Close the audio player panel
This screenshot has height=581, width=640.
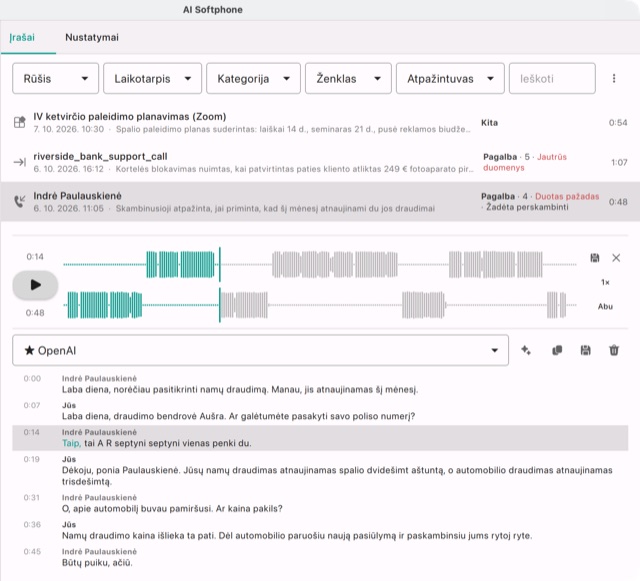pos(616,258)
